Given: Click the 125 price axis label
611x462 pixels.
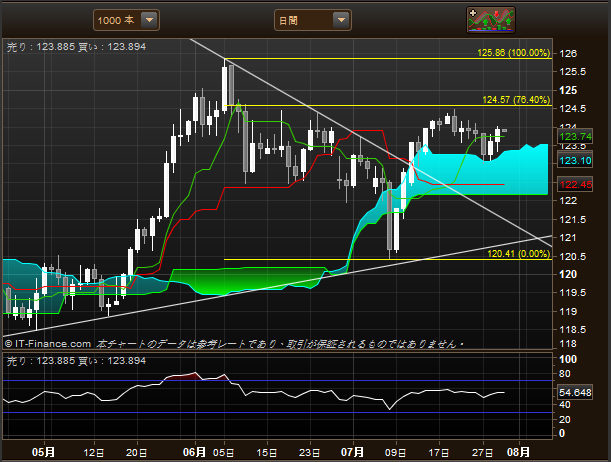Looking at the screenshot, I should tap(568, 90).
